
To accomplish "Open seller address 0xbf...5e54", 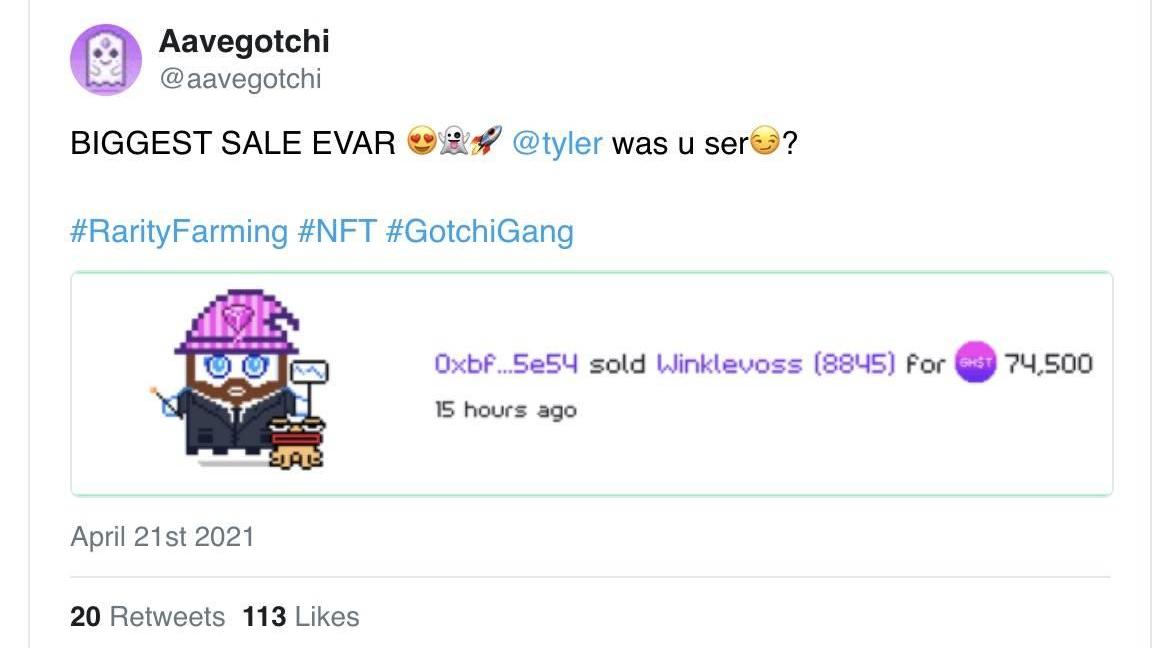I will (x=506, y=364).
